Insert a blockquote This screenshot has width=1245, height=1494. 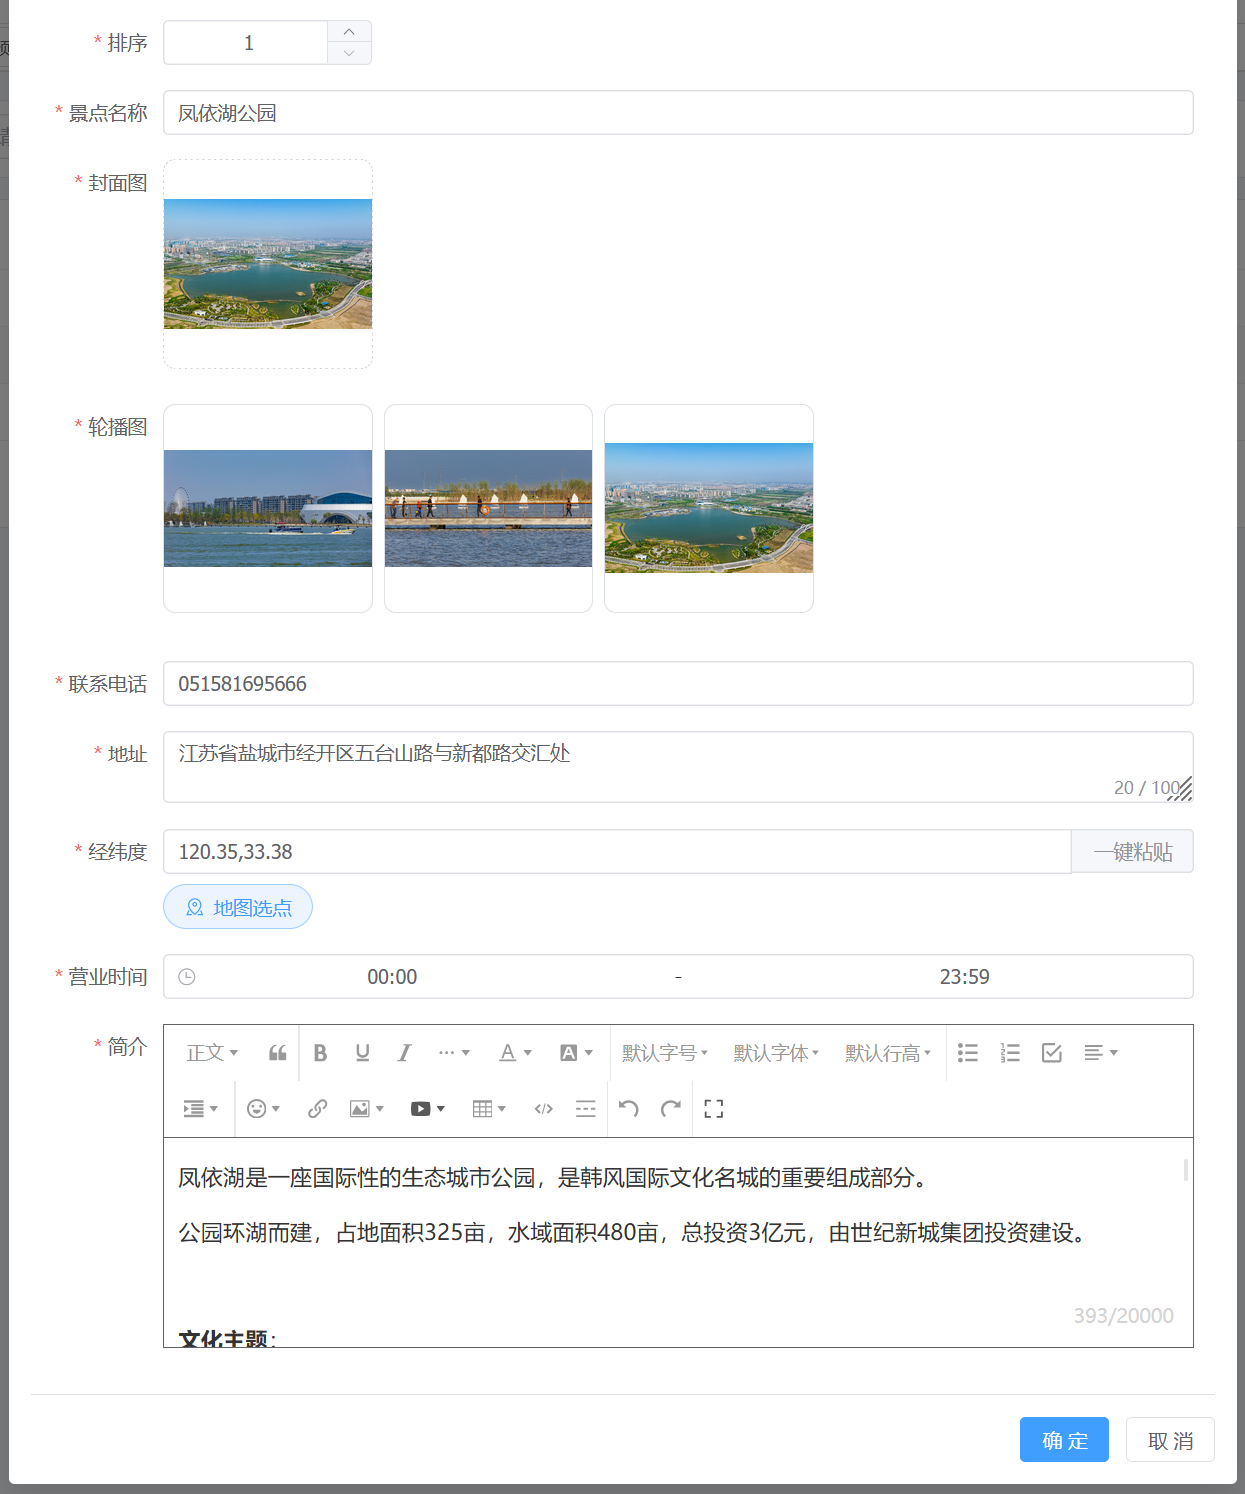[278, 1053]
